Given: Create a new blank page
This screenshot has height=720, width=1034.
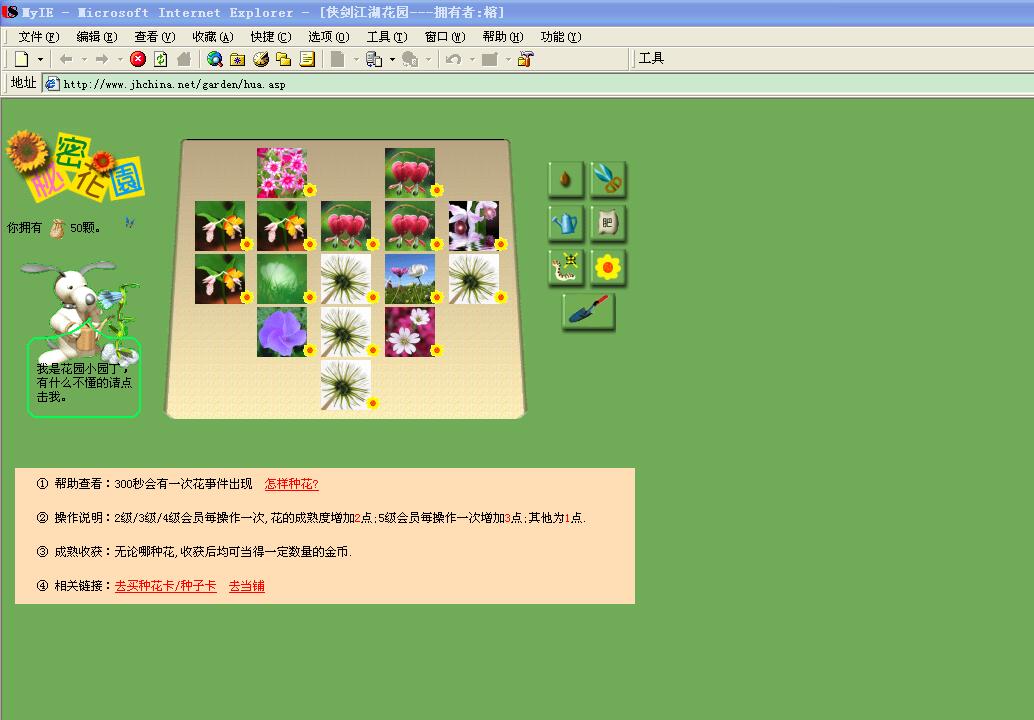Looking at the screenshot, I should coord(22,59).
